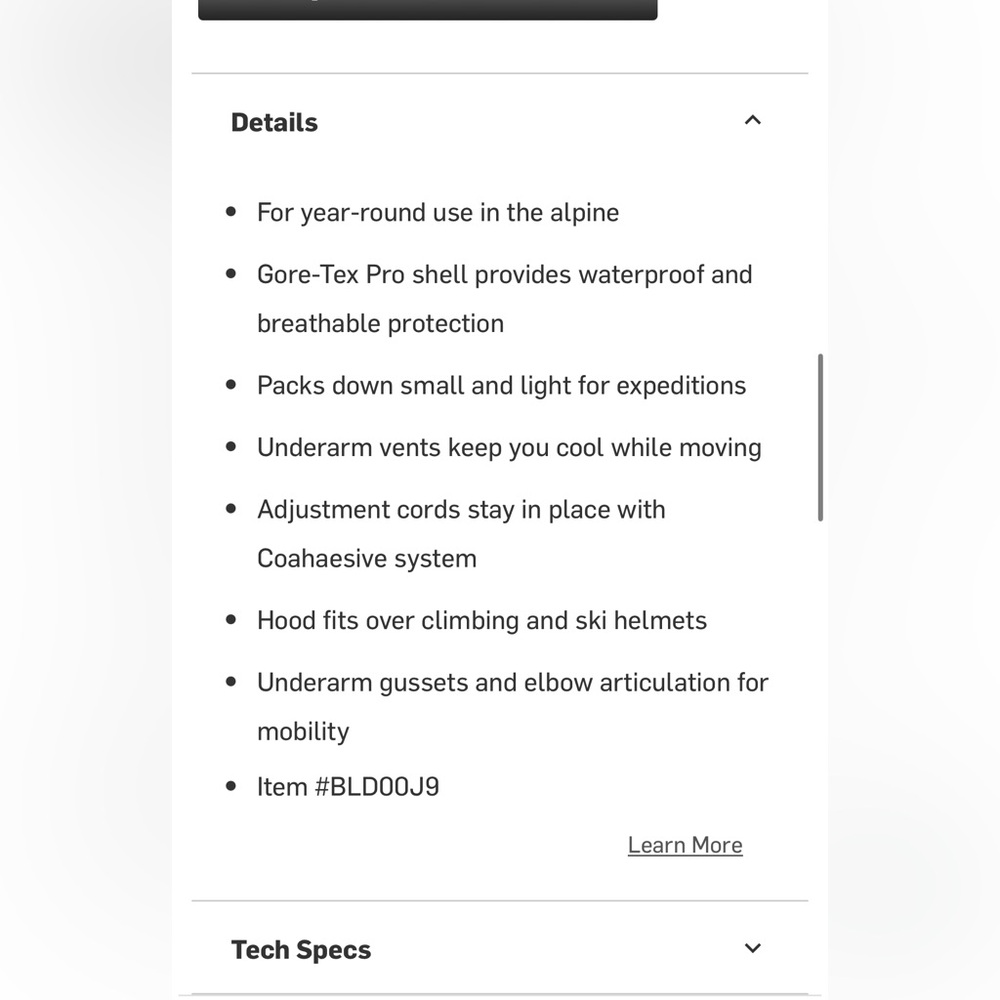Select the 'Coahaesive system' text
This screenshot has width=1000, height=1000.
tap(367, 558)
